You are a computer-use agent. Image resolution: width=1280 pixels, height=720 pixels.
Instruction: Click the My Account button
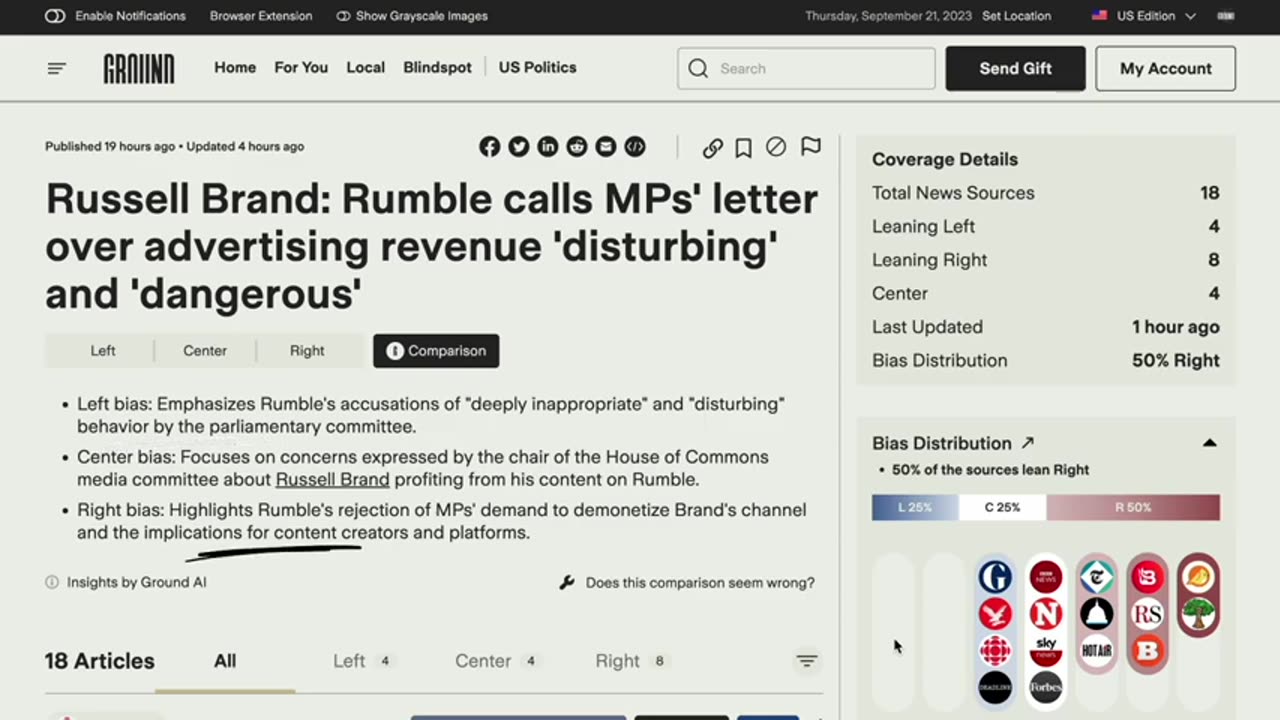click(x=1165, y=68)
